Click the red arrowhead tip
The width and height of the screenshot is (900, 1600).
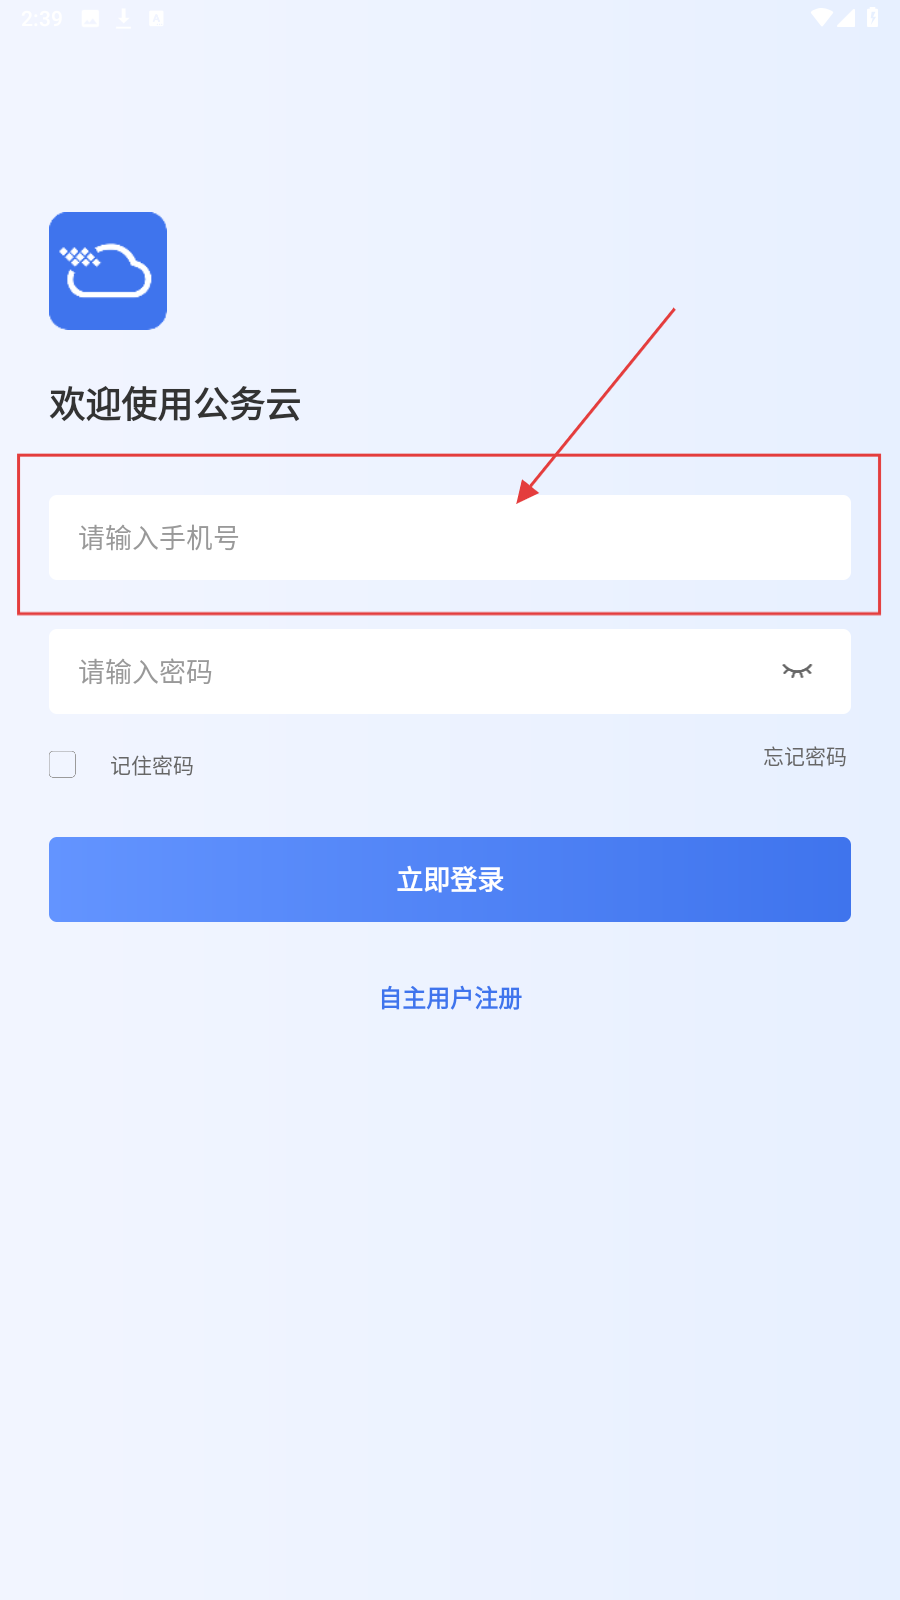pyautogui.click(x=520, y=500)
